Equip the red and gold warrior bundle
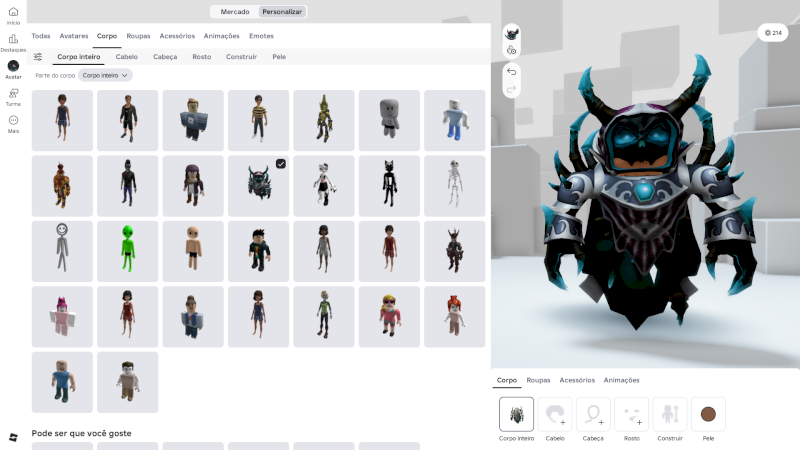Viewport: 800px width, 450px height. click(62, 186)
